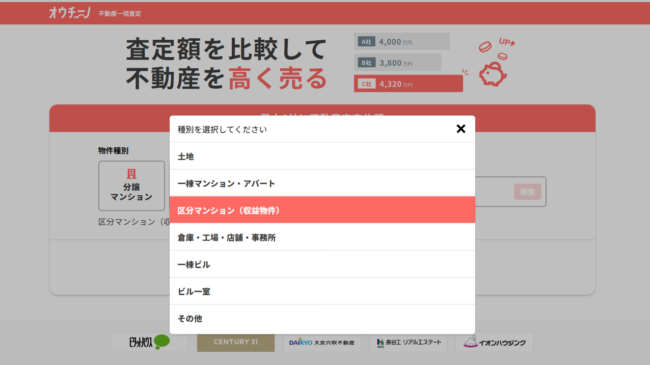Choose 一棟マンション・アパート option

[322, 183]
